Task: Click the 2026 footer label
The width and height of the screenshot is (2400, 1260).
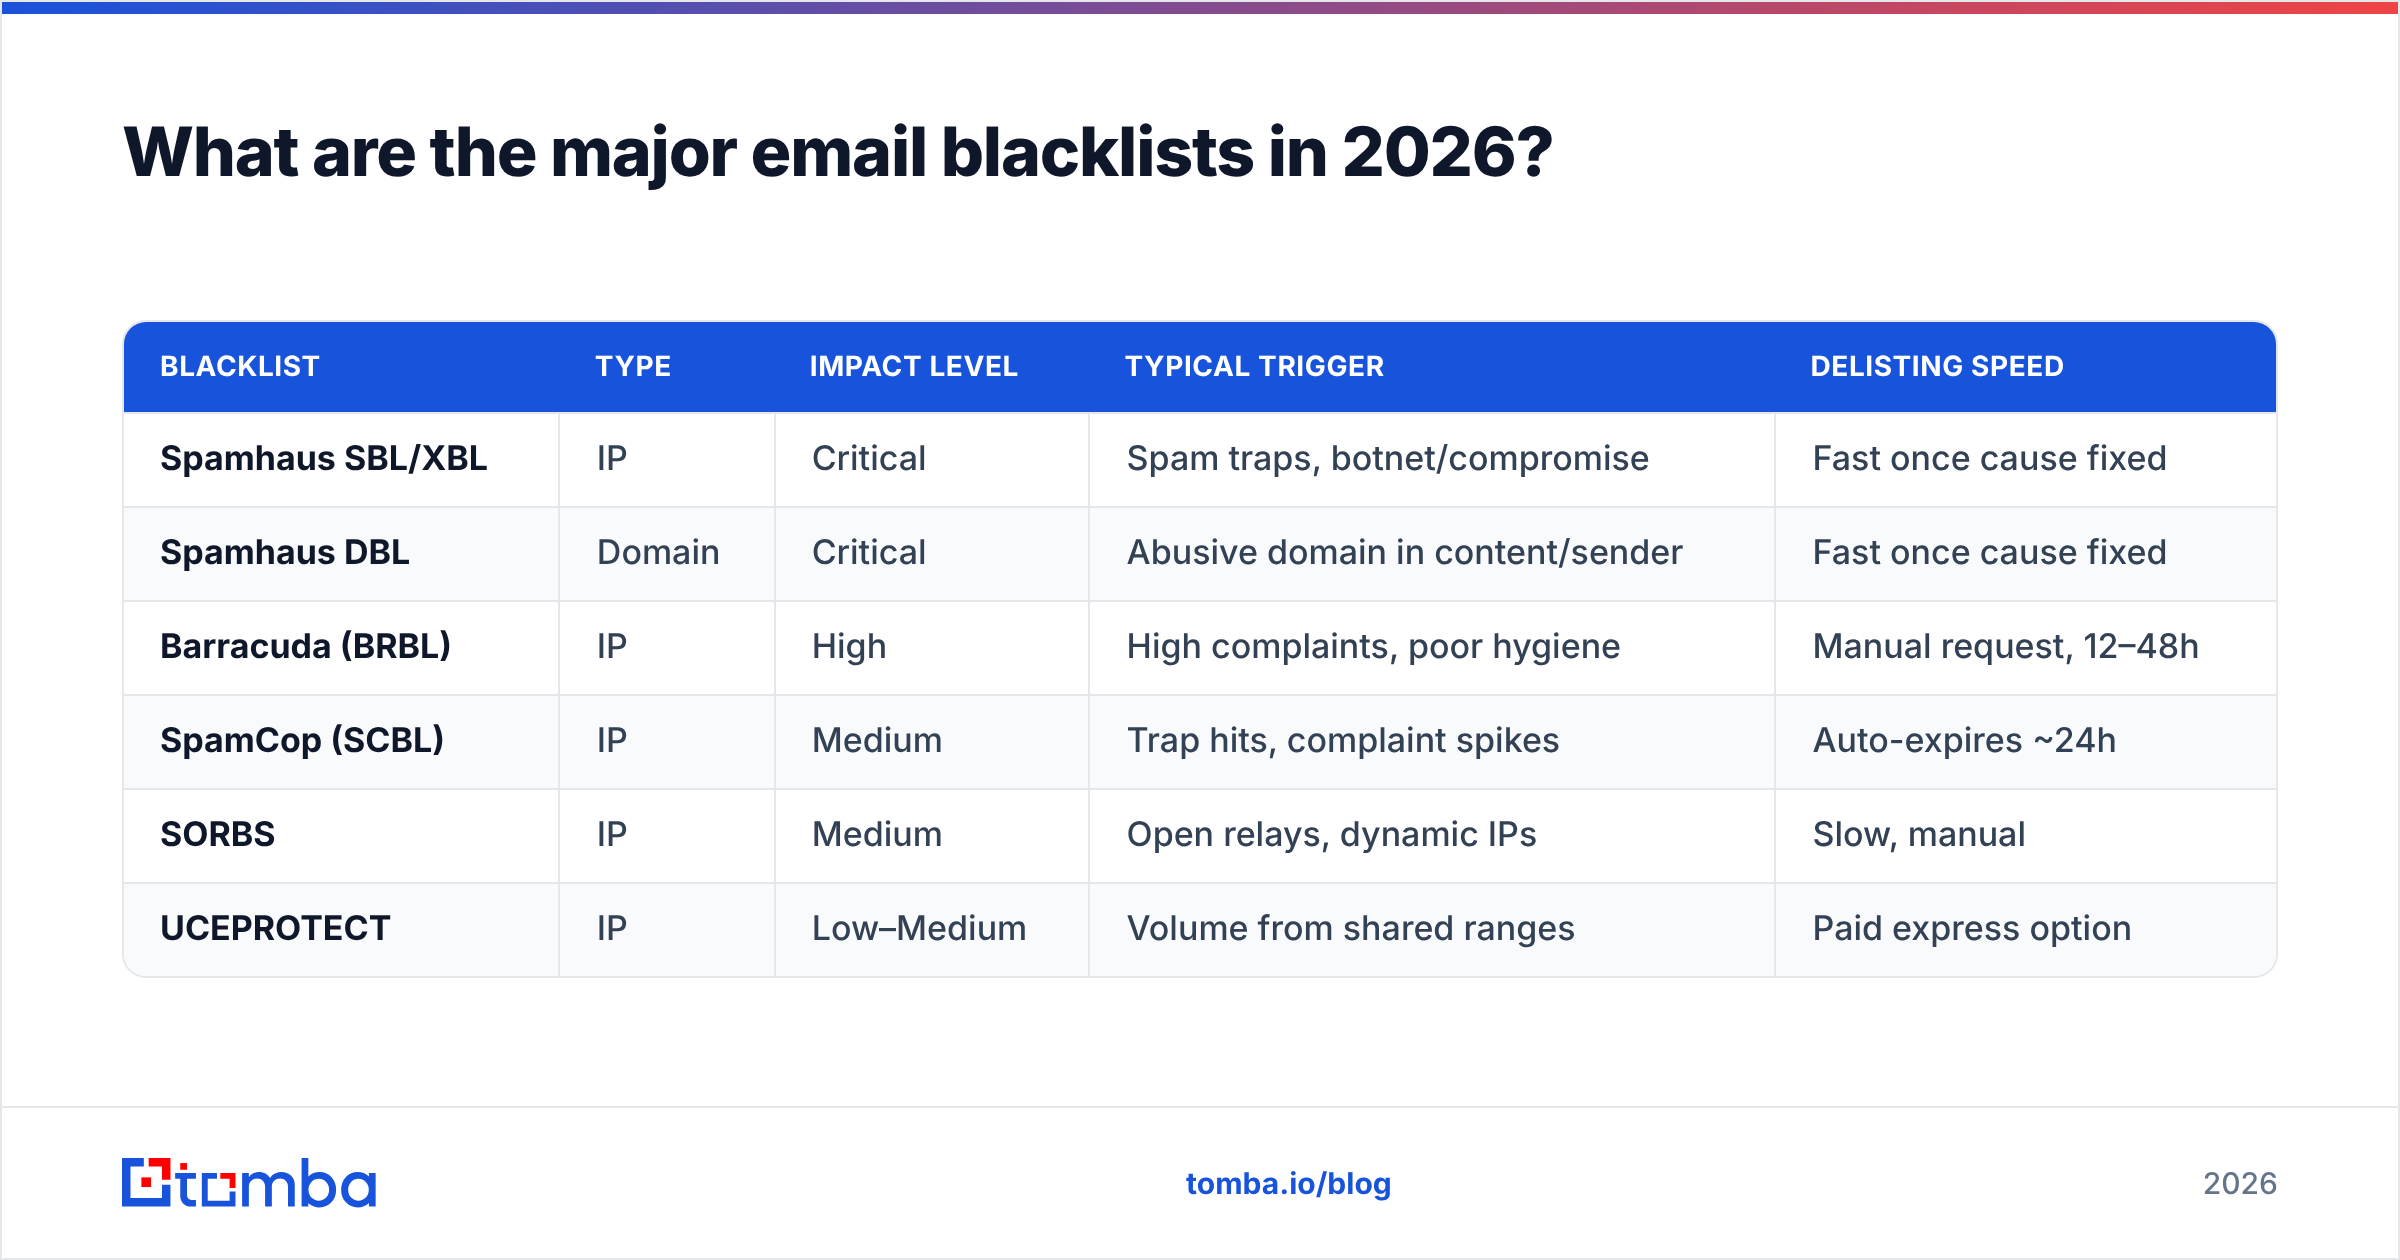Action: click(2240, 1184)
